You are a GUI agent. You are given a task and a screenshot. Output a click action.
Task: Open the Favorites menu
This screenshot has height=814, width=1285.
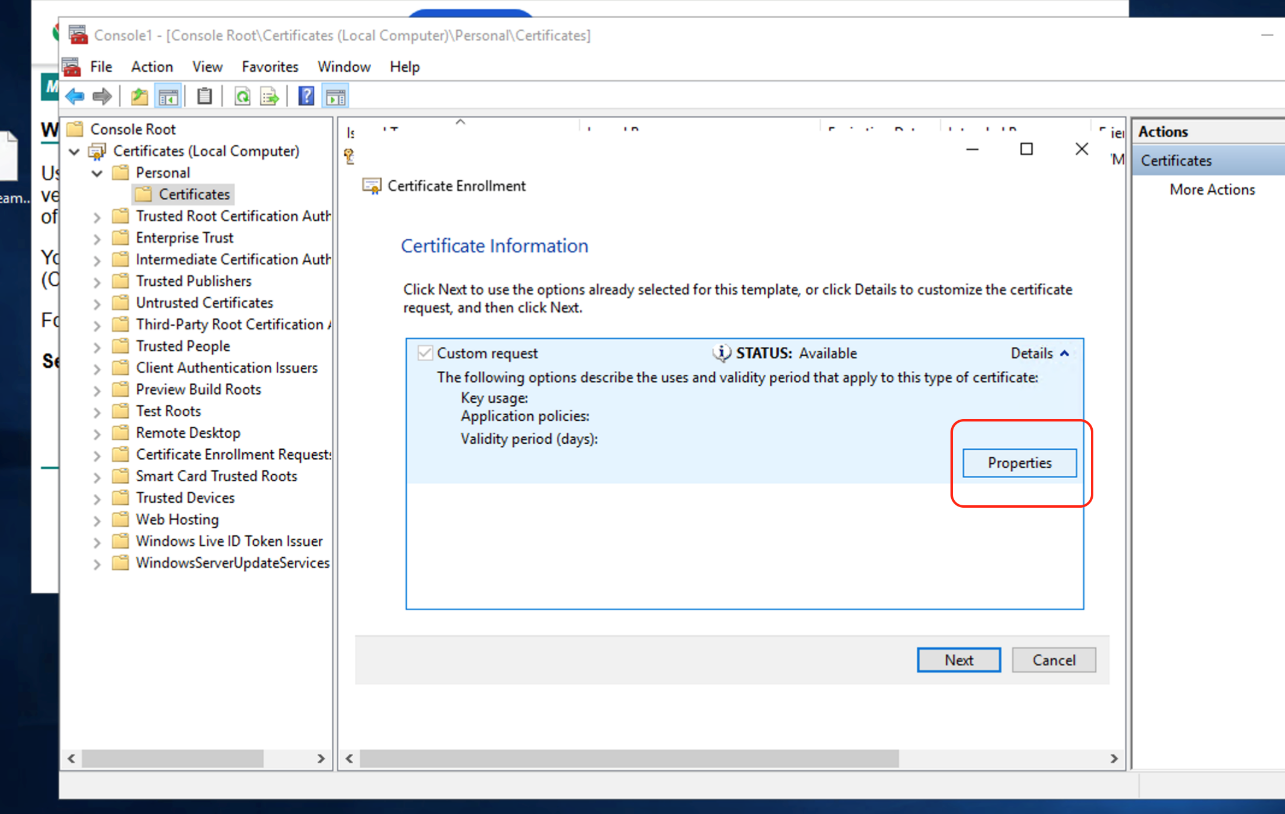270,67
